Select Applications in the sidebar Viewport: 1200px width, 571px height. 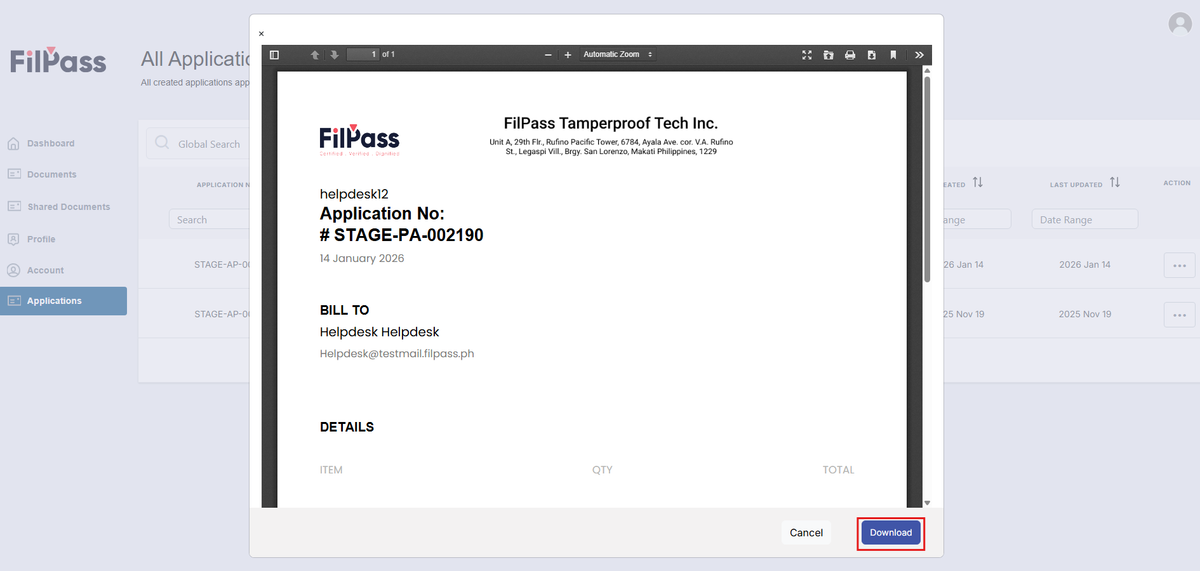tap(63, 301)
